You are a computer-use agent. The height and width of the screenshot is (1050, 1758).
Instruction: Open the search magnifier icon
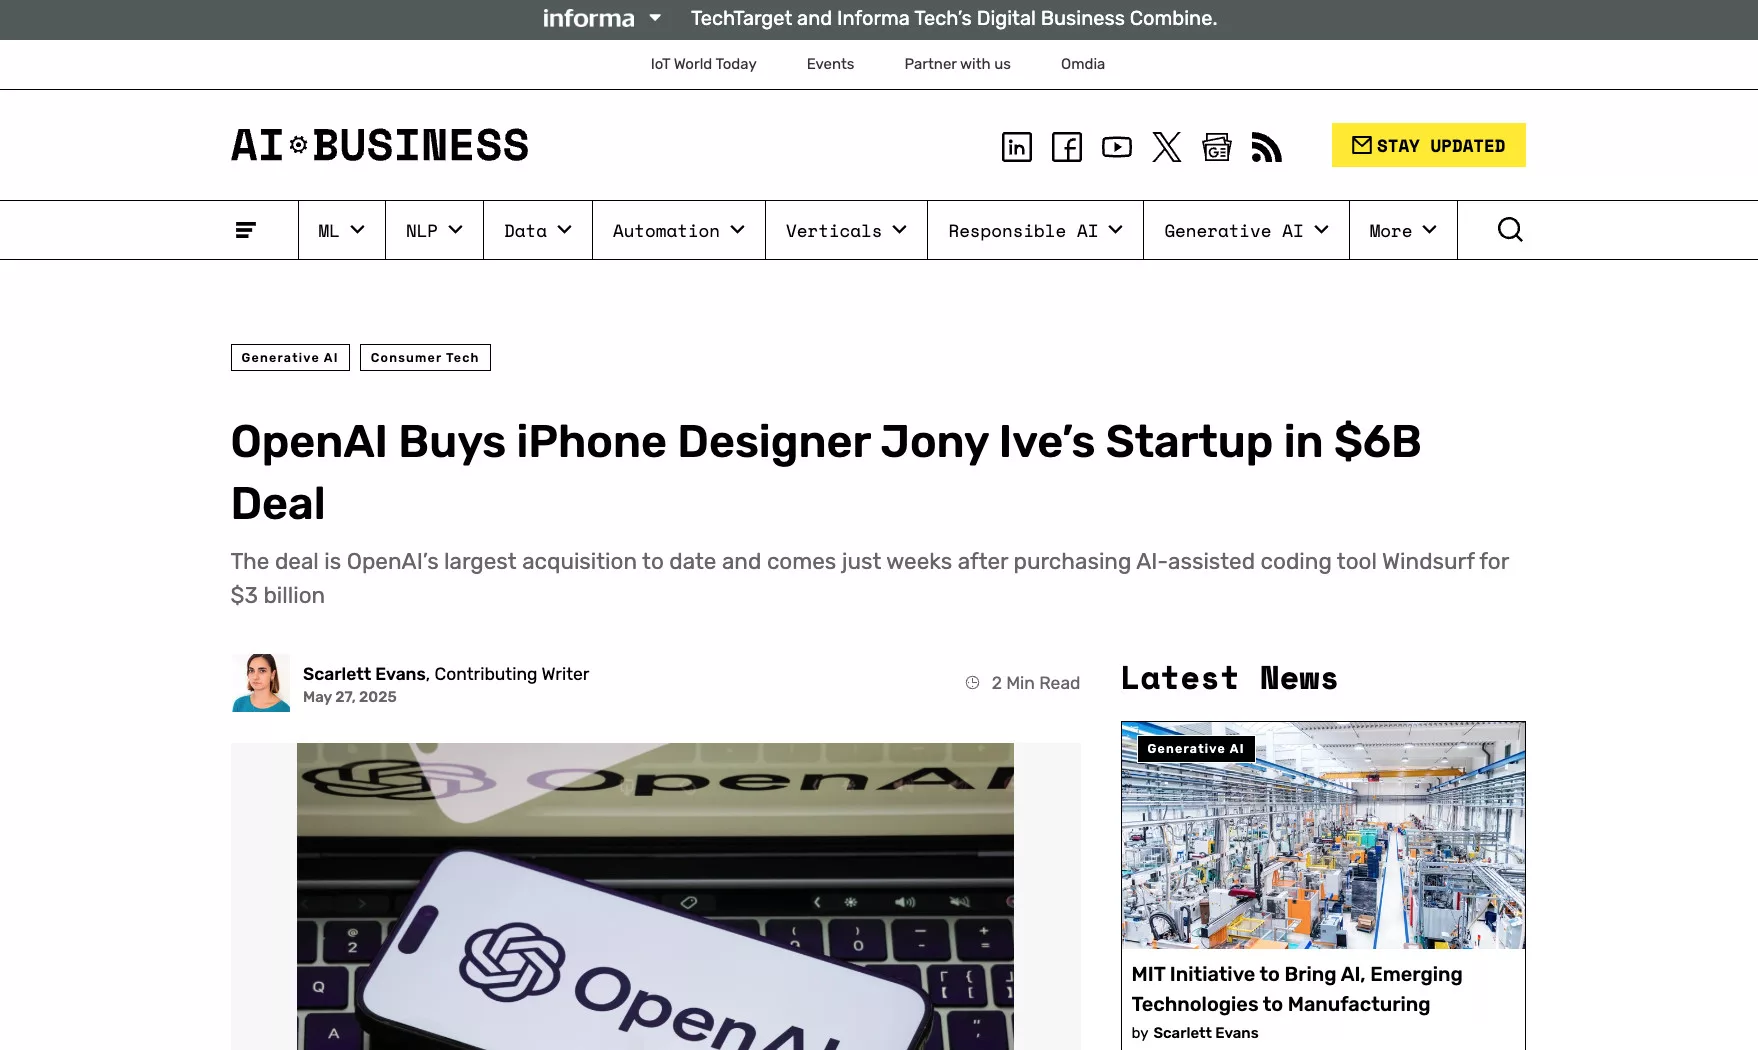[1510, 230]
